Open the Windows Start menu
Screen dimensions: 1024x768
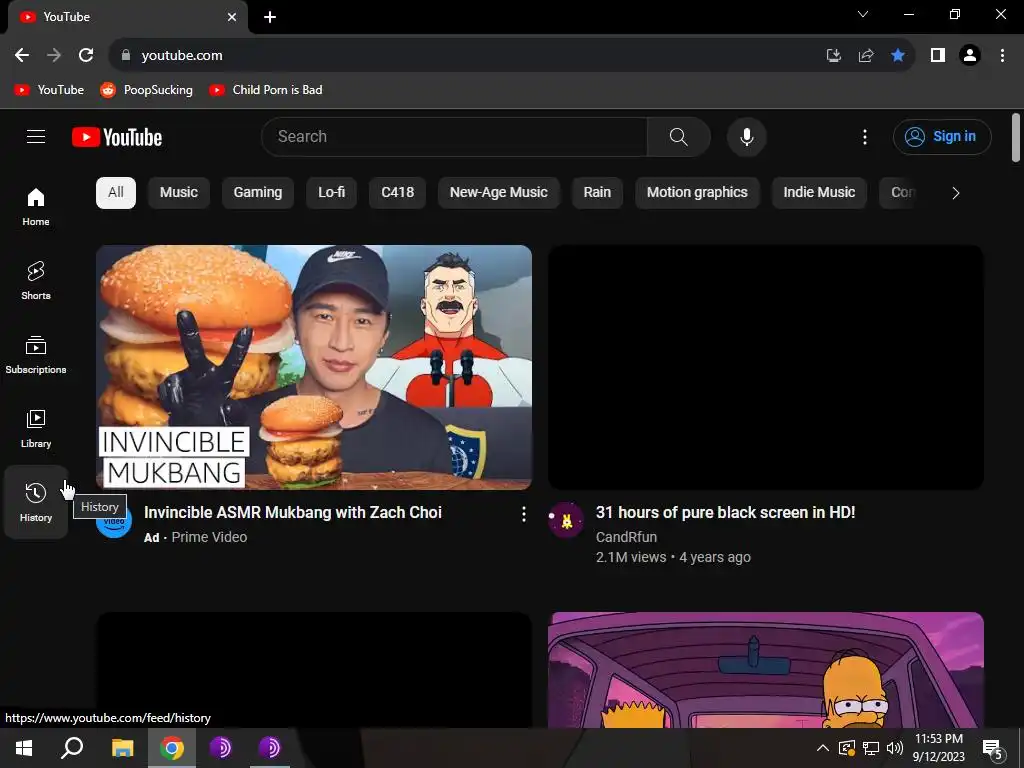[x=24, y=748]
